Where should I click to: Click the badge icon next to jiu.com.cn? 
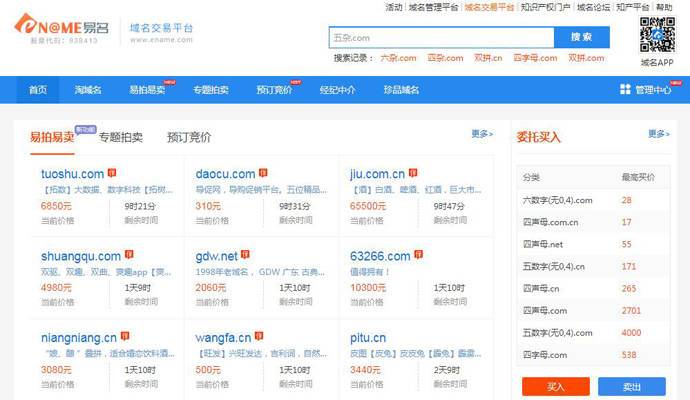tap(413, 173)
